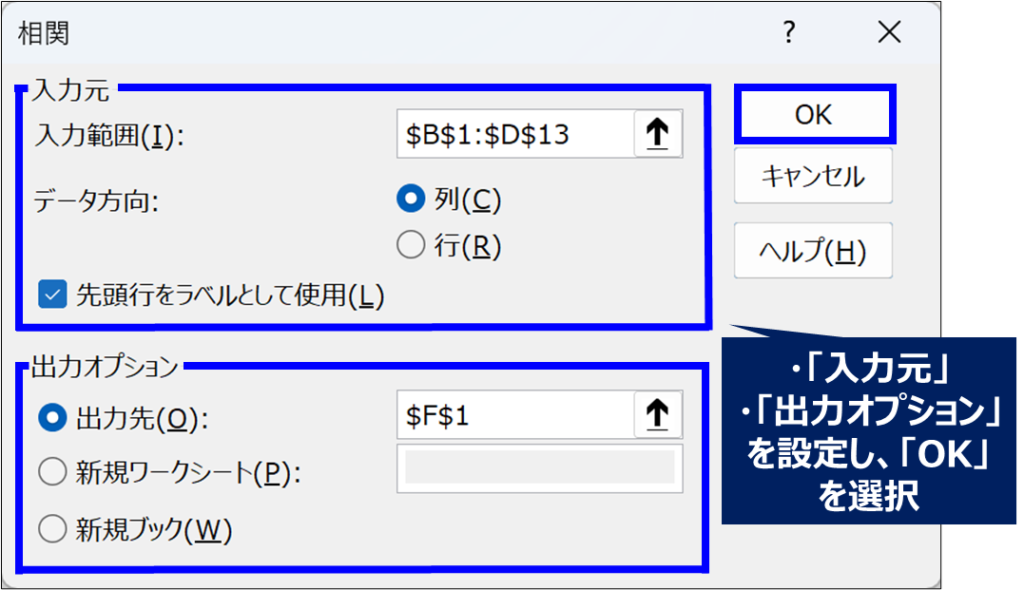This screenshot has width=1024, height=590.
Task: Click the greyed 新規ワークシート name text box
Action: (x=539, y=469)
